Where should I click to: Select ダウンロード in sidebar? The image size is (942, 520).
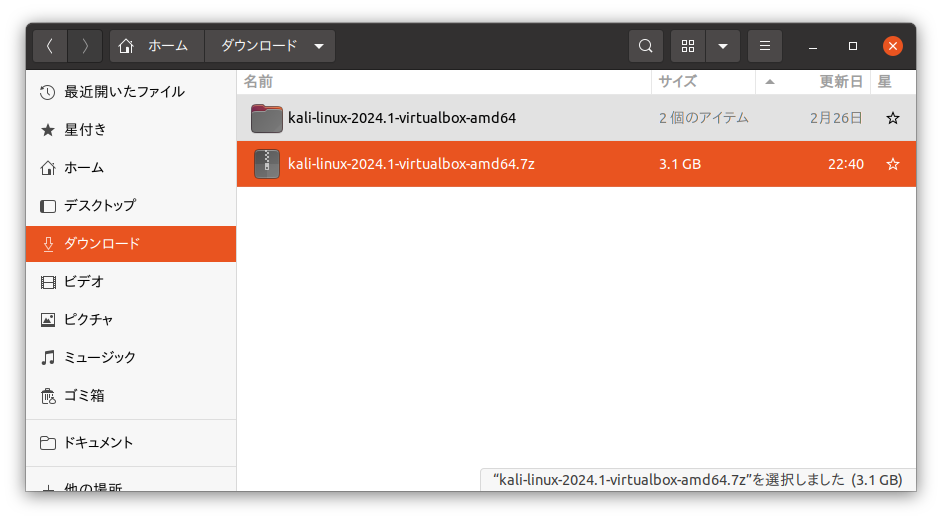click(x=131, y=244)
